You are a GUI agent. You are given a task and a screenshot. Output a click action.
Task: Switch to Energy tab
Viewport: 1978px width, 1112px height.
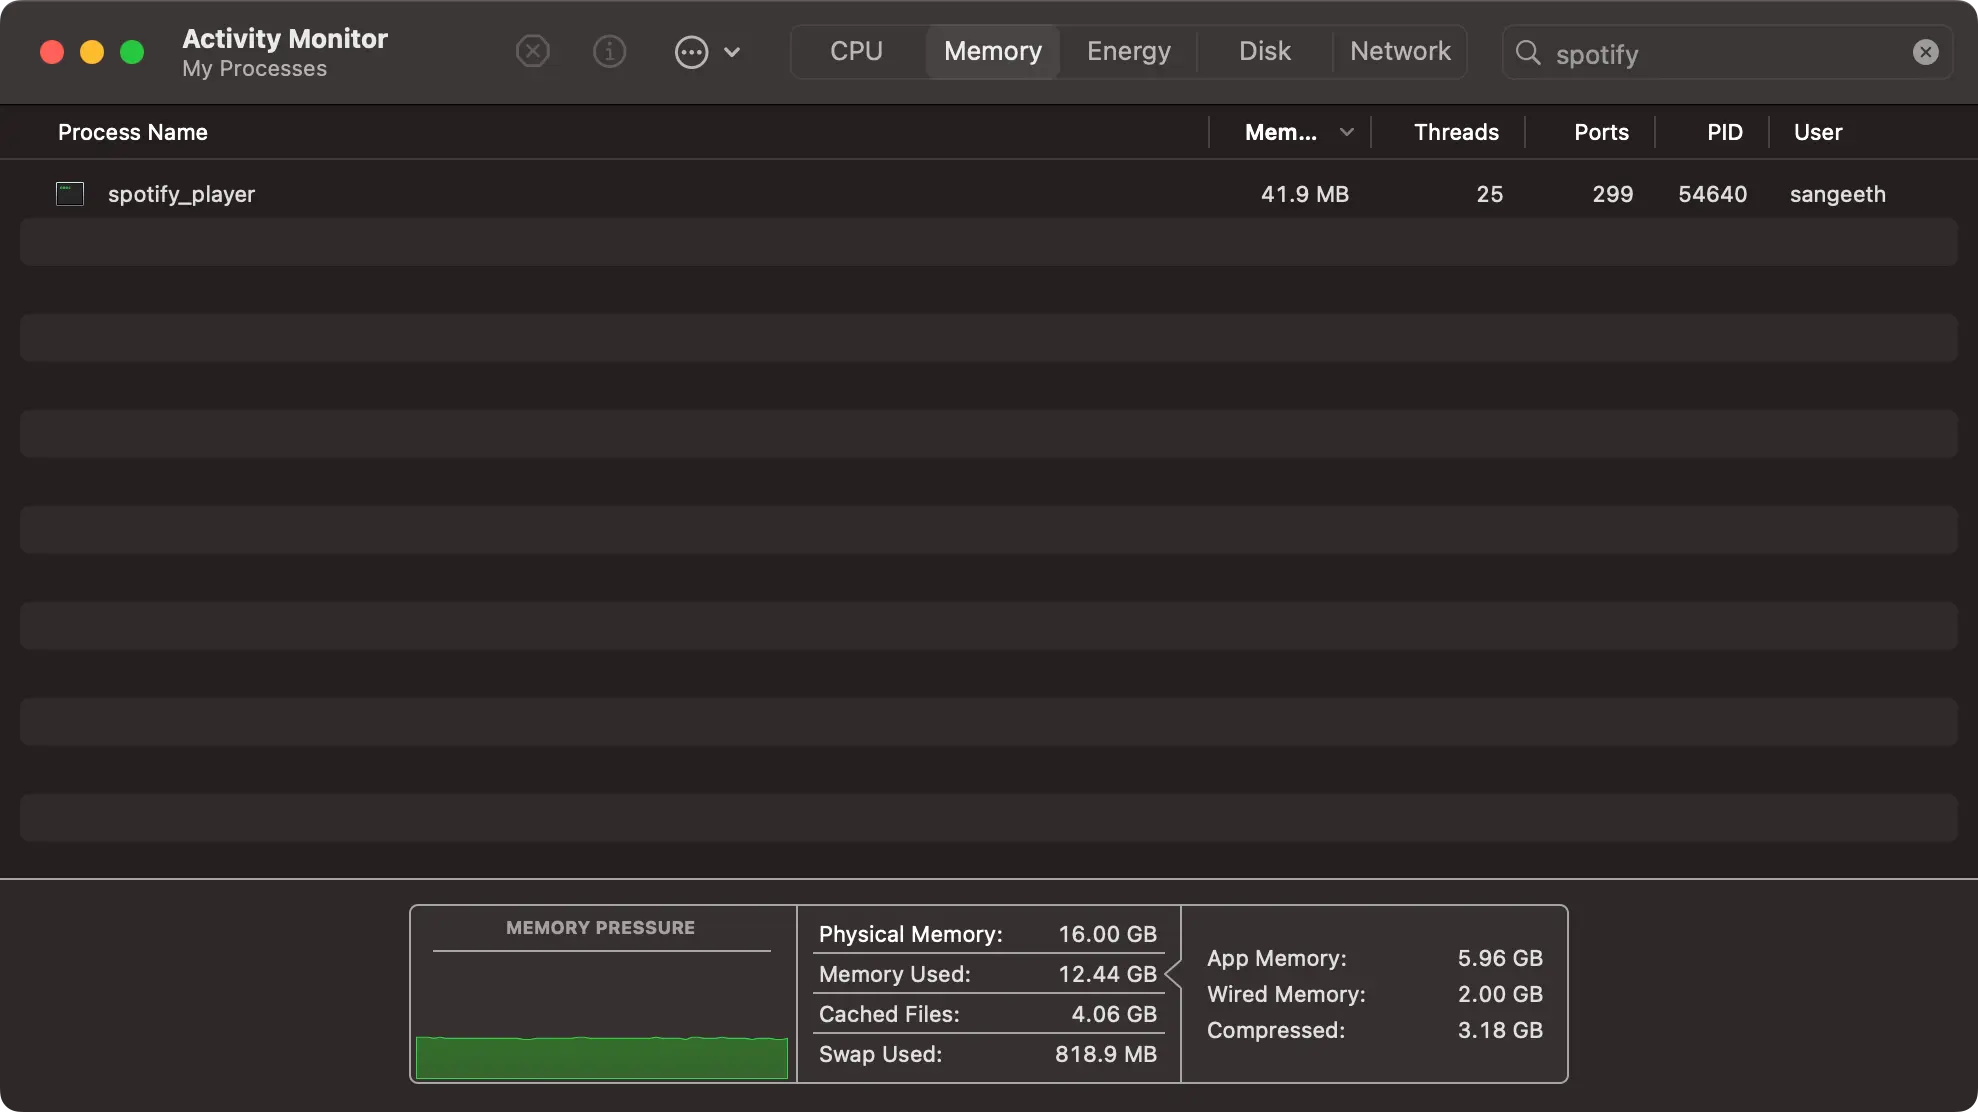(x=1128, y=50)
